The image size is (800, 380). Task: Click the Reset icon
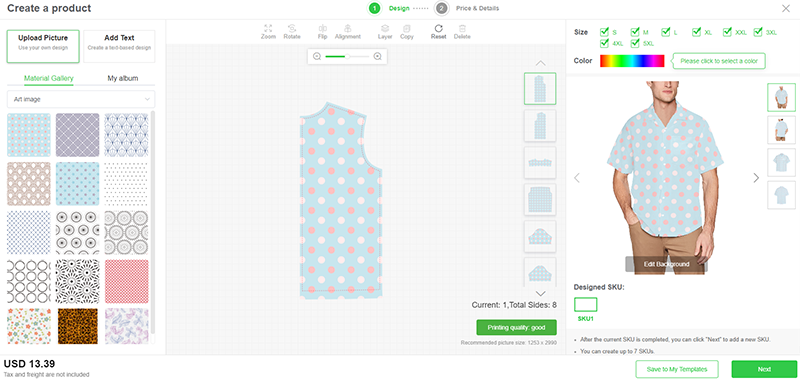438,29
